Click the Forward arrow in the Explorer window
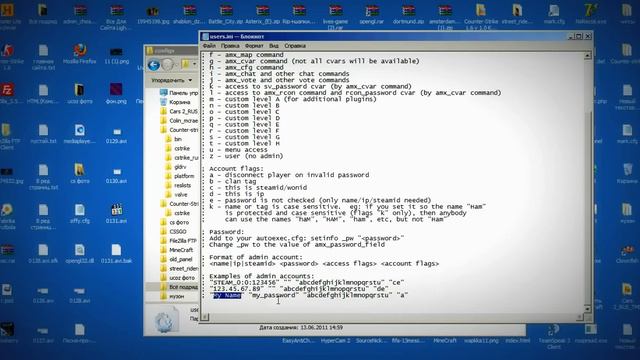The image size is (640, 360). point(168,65)
